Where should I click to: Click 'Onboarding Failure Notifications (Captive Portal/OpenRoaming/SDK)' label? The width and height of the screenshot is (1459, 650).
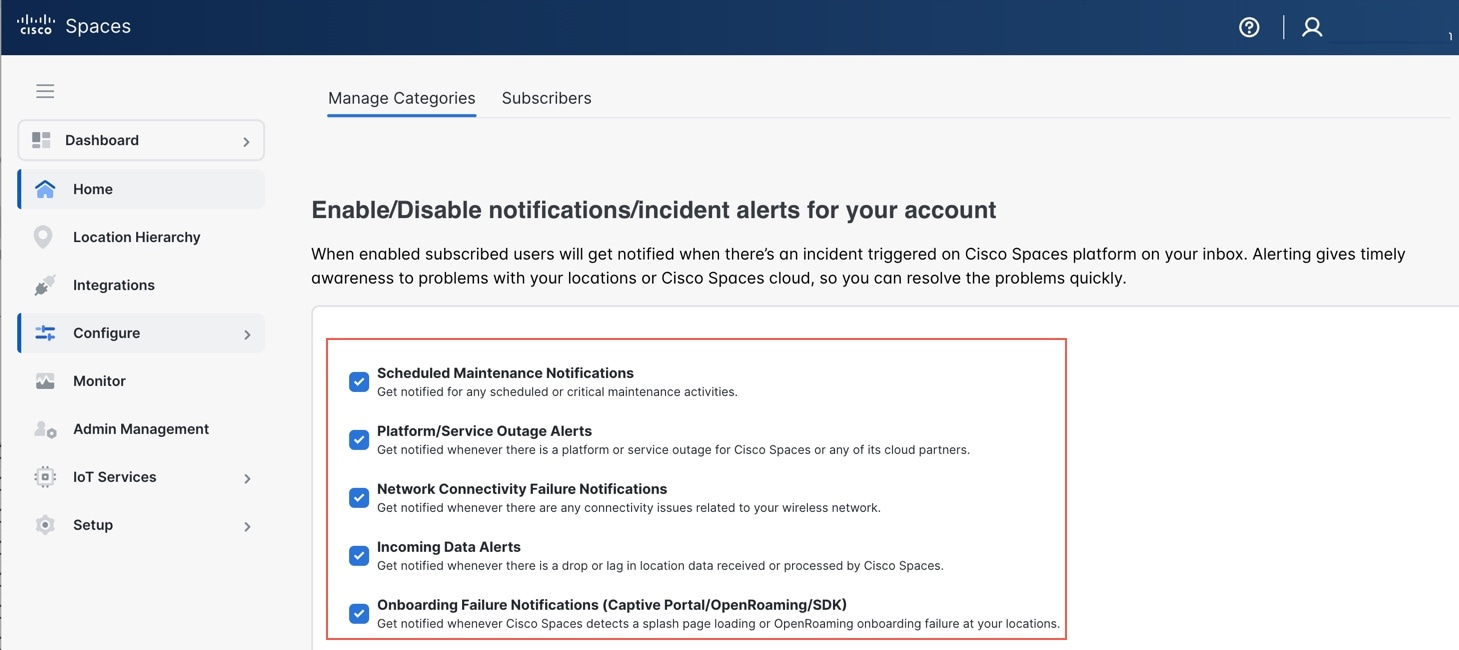[x=612, y=605]
